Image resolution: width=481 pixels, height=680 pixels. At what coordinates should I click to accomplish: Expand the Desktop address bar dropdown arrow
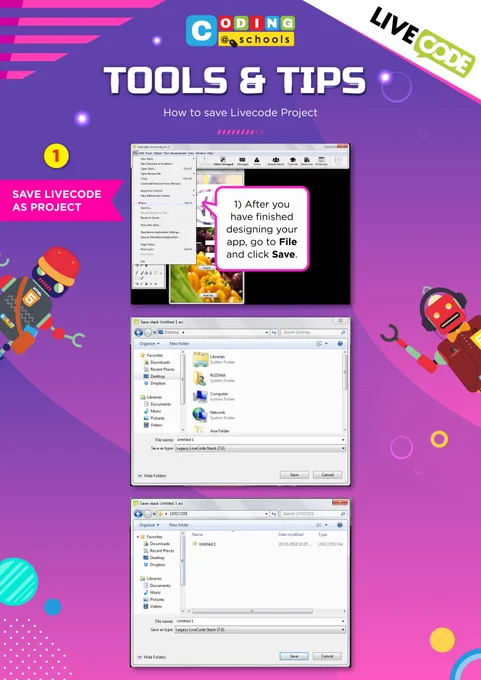coord(266,333)
